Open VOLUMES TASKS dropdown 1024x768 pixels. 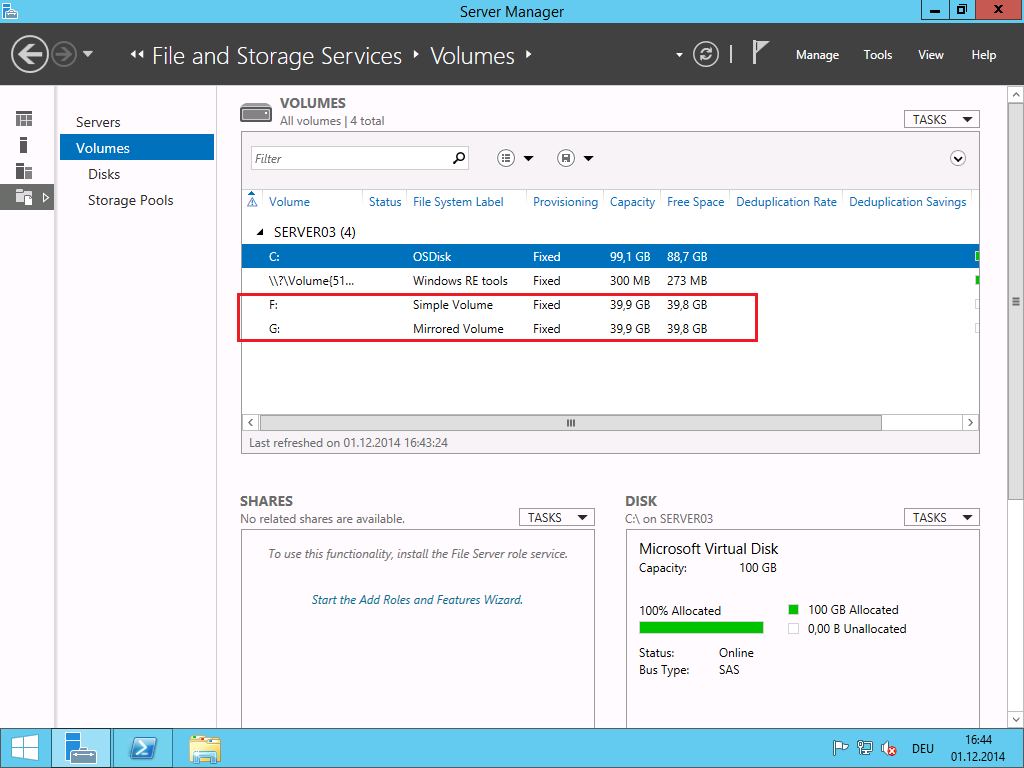click(x=942, y=120)
